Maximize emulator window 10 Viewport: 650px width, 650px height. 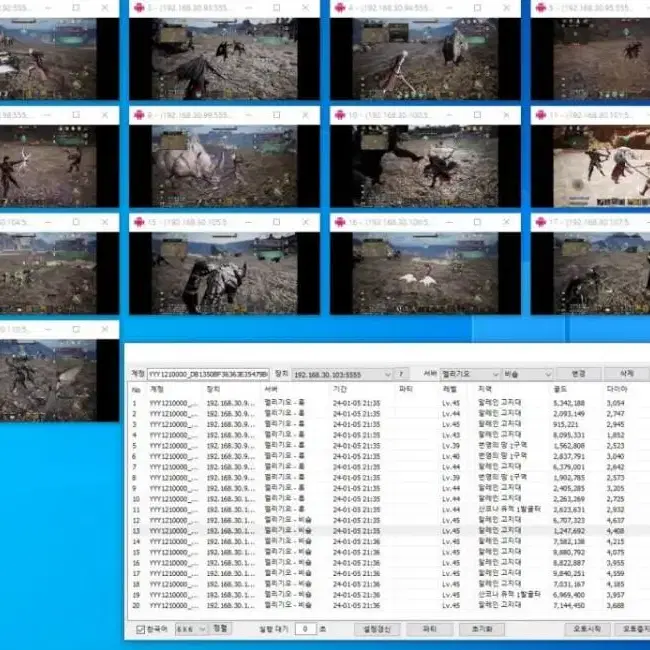(477, 115)
